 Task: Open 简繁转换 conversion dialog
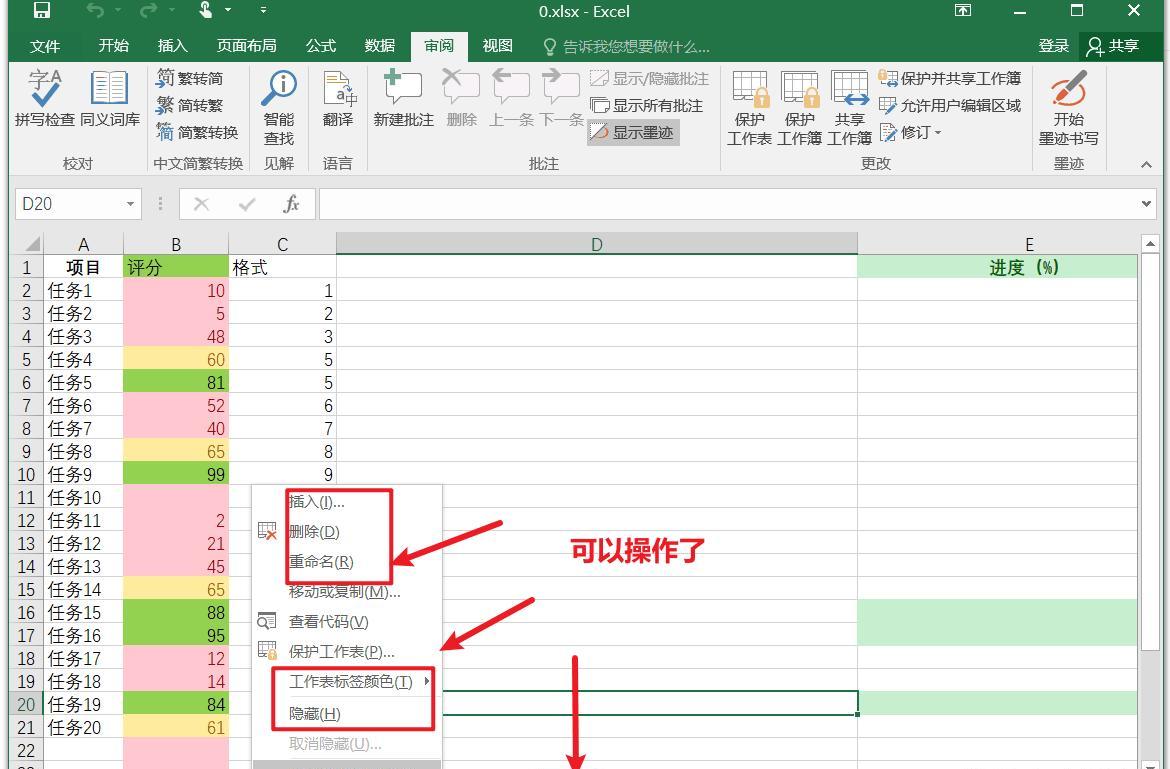pos(197,132)
